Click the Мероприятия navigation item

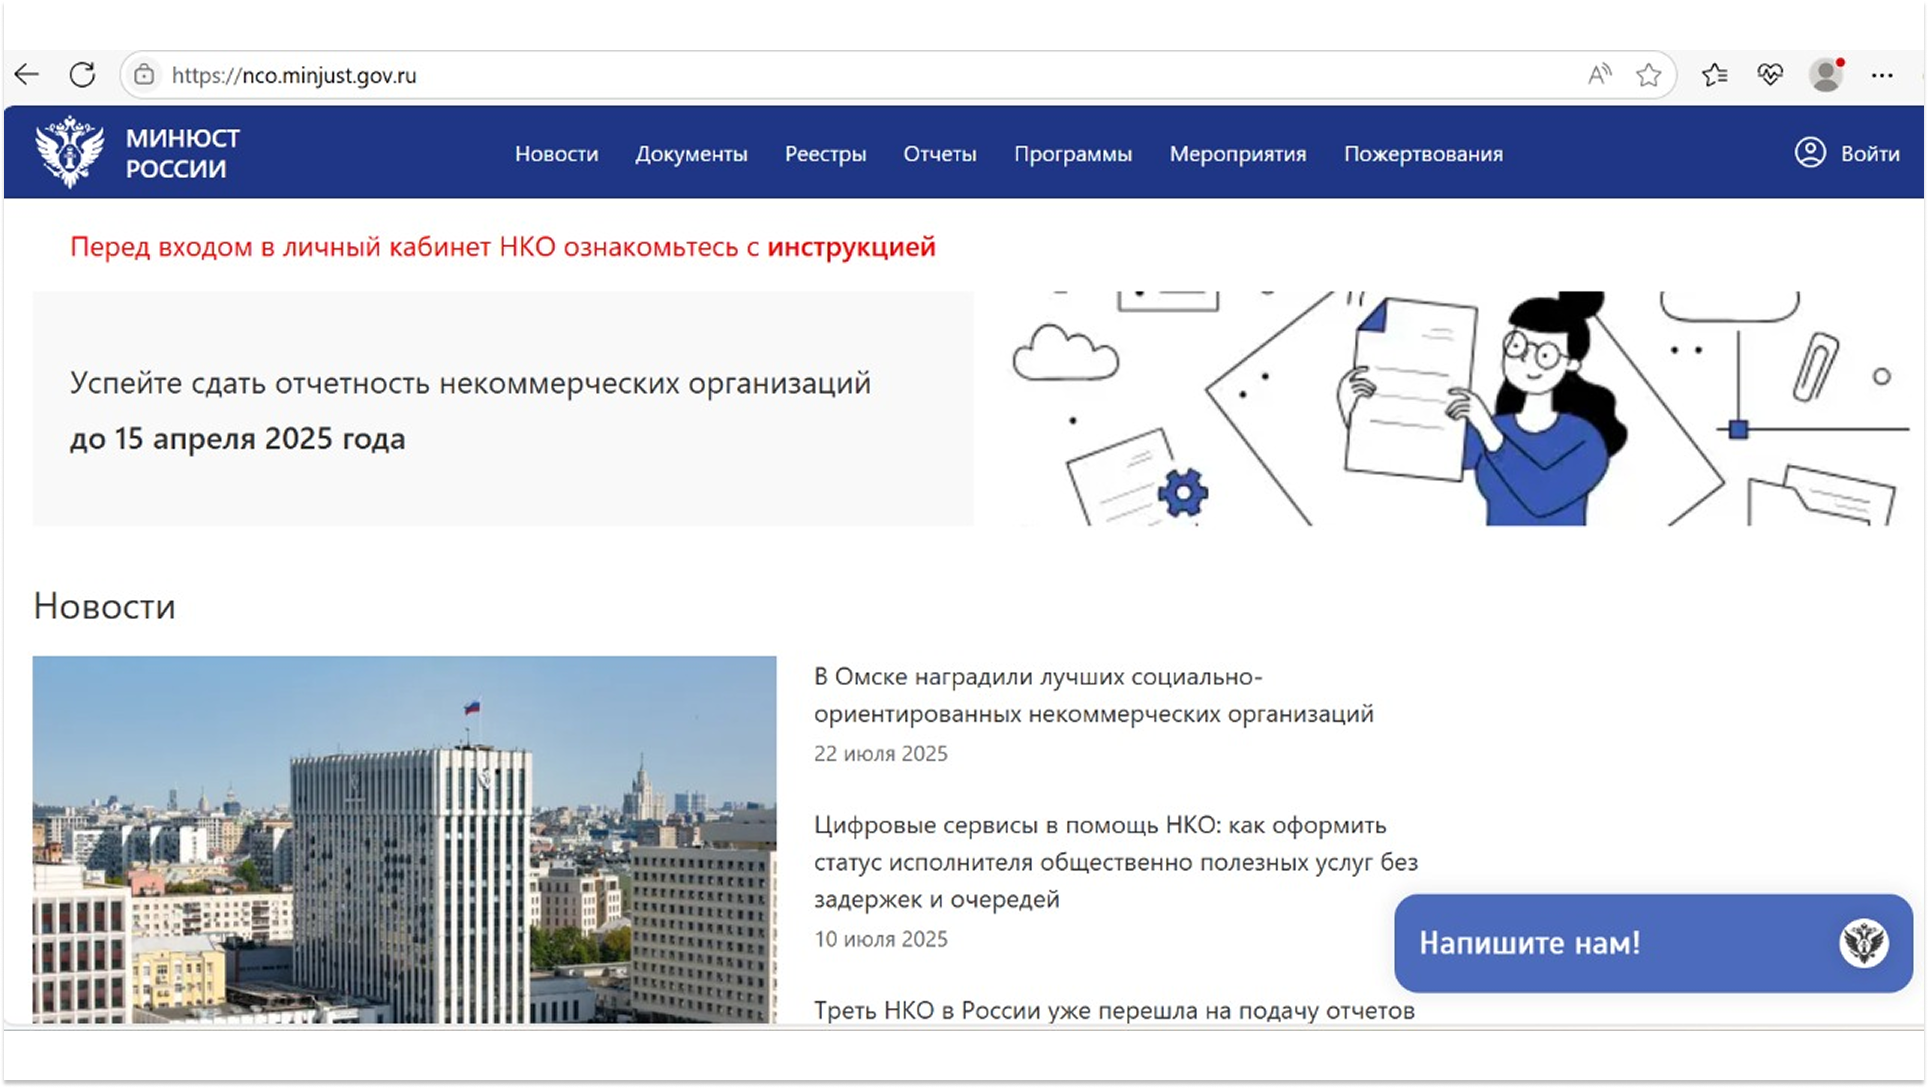click(1237, 154)
